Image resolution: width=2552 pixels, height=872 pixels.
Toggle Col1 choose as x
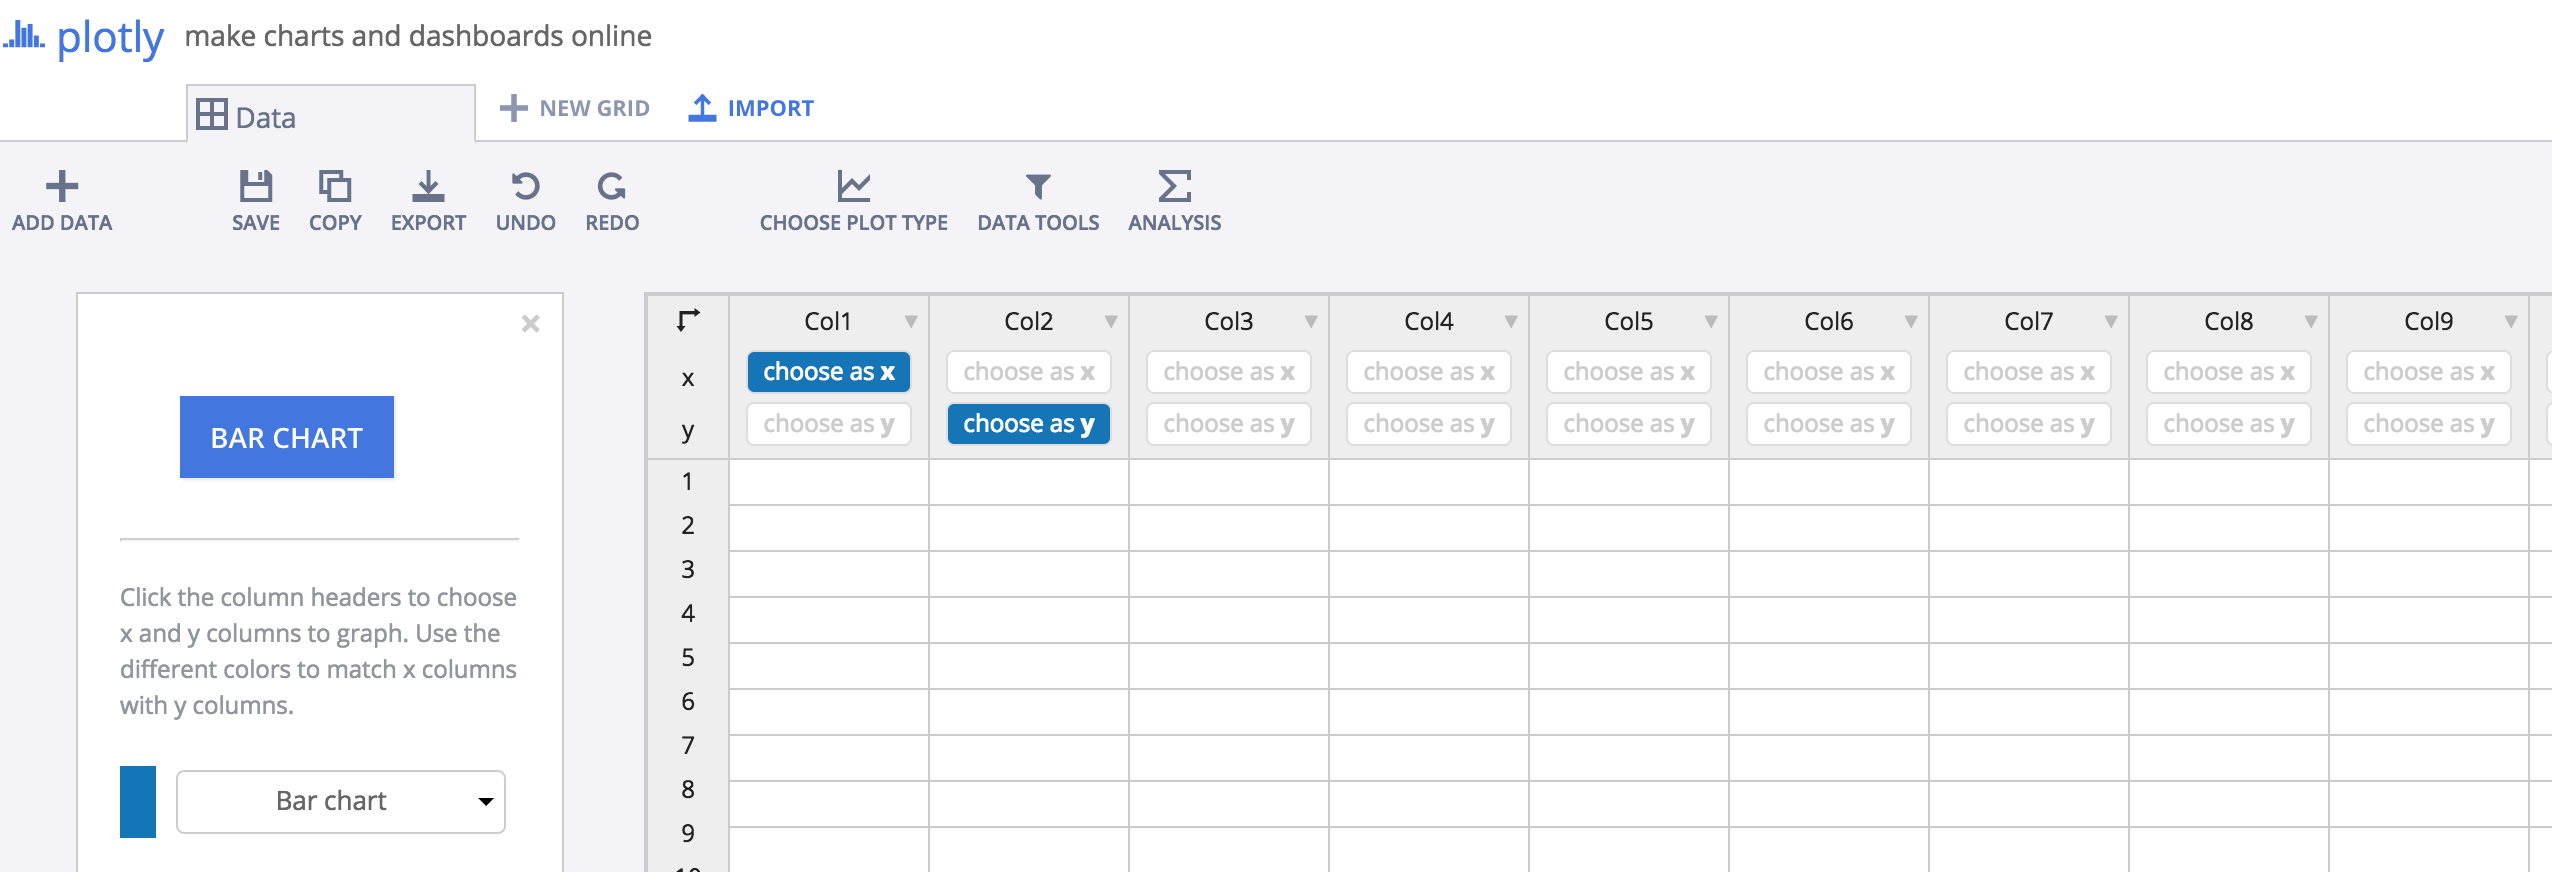coord(829,372)
